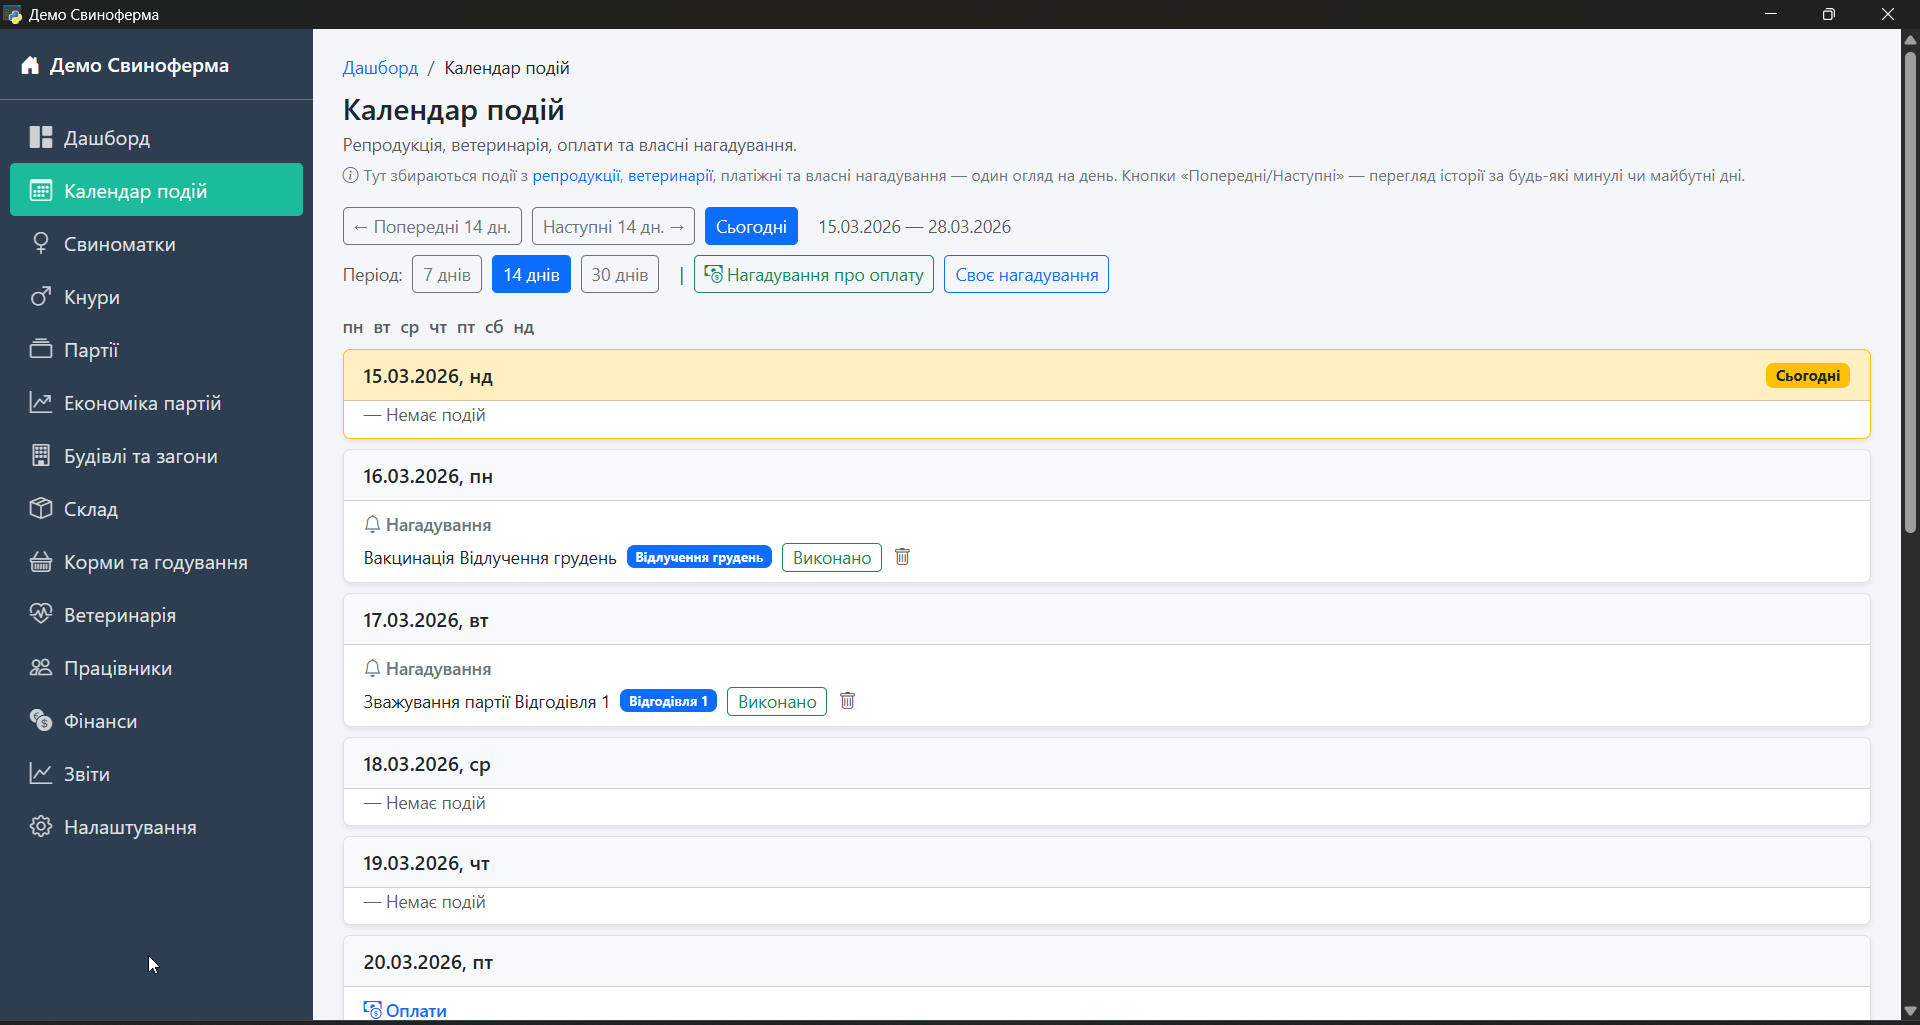The height and width of the screenshot is (1025, 1920).
Task: Select the 30 днів period
Action: point(619,275)
